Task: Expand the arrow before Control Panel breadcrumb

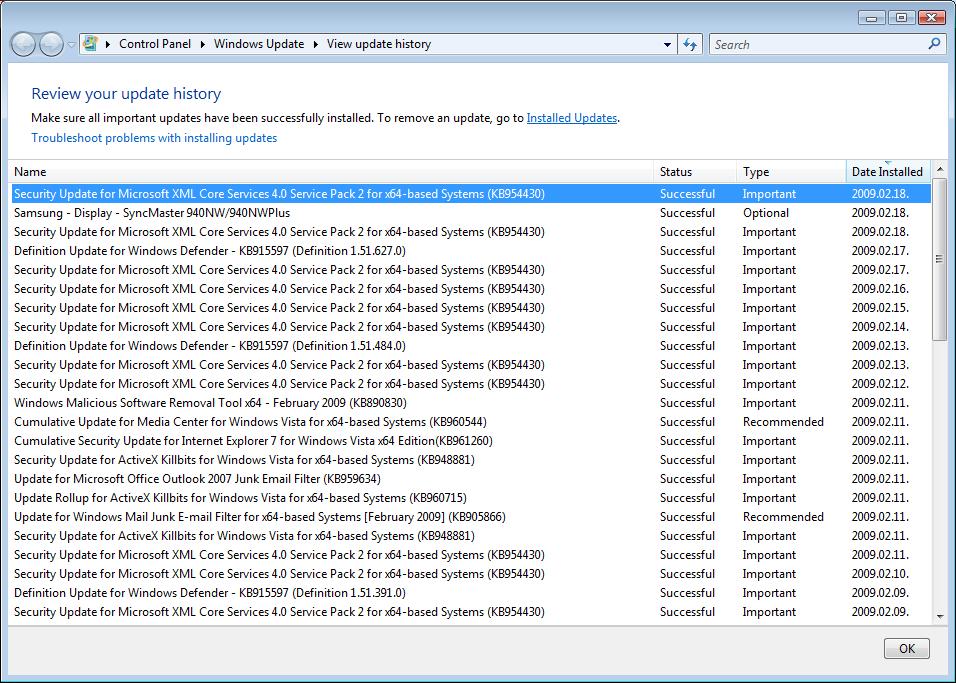Action: 108,45
